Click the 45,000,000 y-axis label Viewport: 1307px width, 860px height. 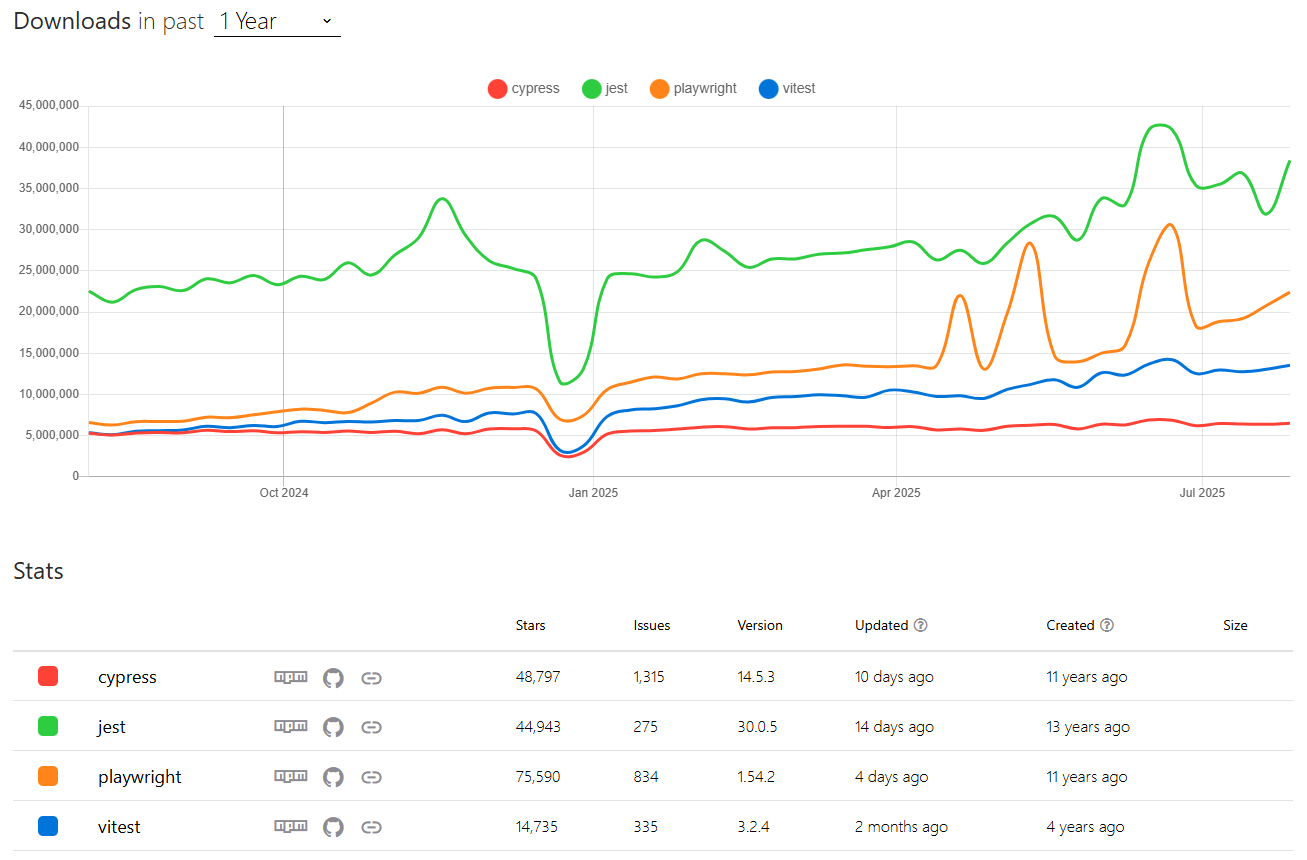click(x=49, y=105)
